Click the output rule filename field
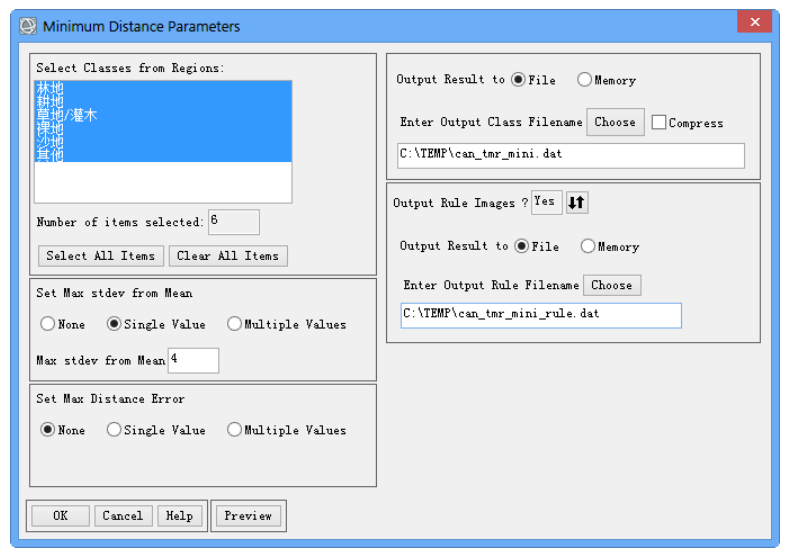Screen dimensions: 793x559 [x=541, y=315]
